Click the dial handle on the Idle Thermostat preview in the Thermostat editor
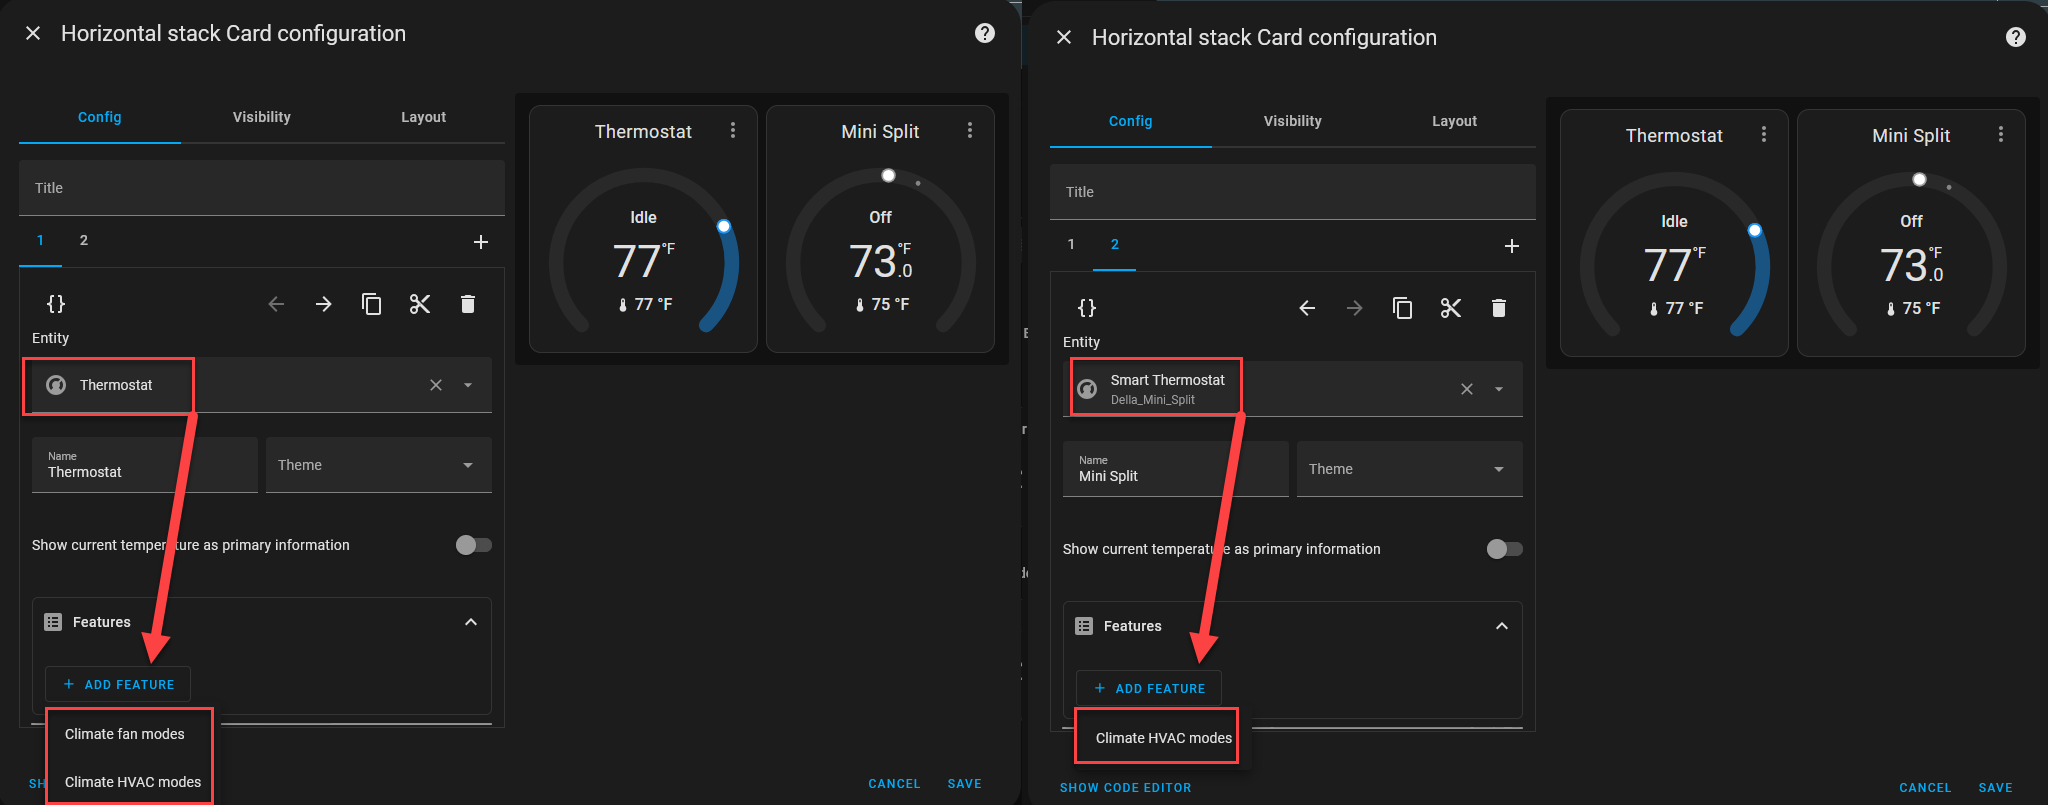The width and height of the screenshot is (2048, 805). 724,227
